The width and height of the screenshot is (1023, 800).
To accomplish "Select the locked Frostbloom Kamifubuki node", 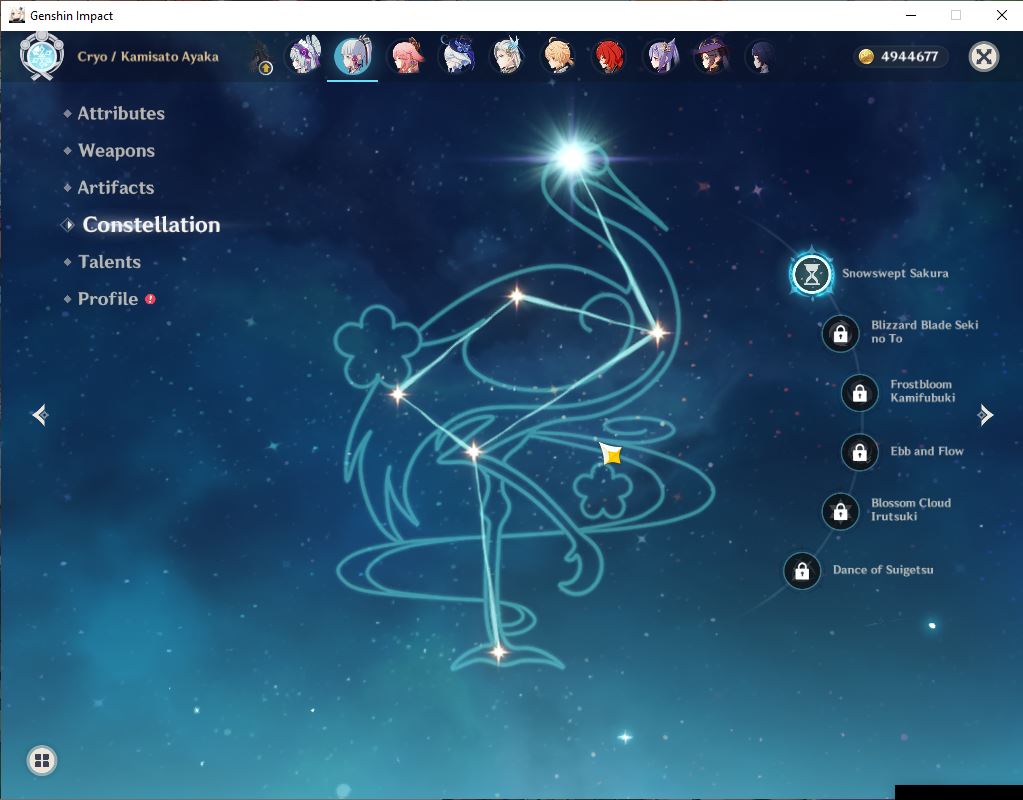I will pyautogui.click(x=860, y=393).
